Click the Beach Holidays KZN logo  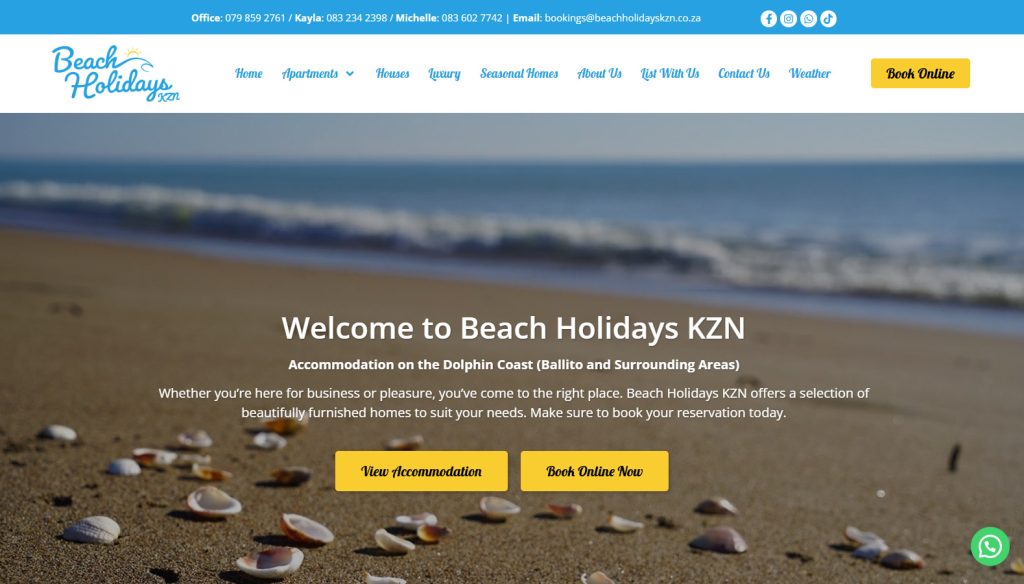[116, 74]
